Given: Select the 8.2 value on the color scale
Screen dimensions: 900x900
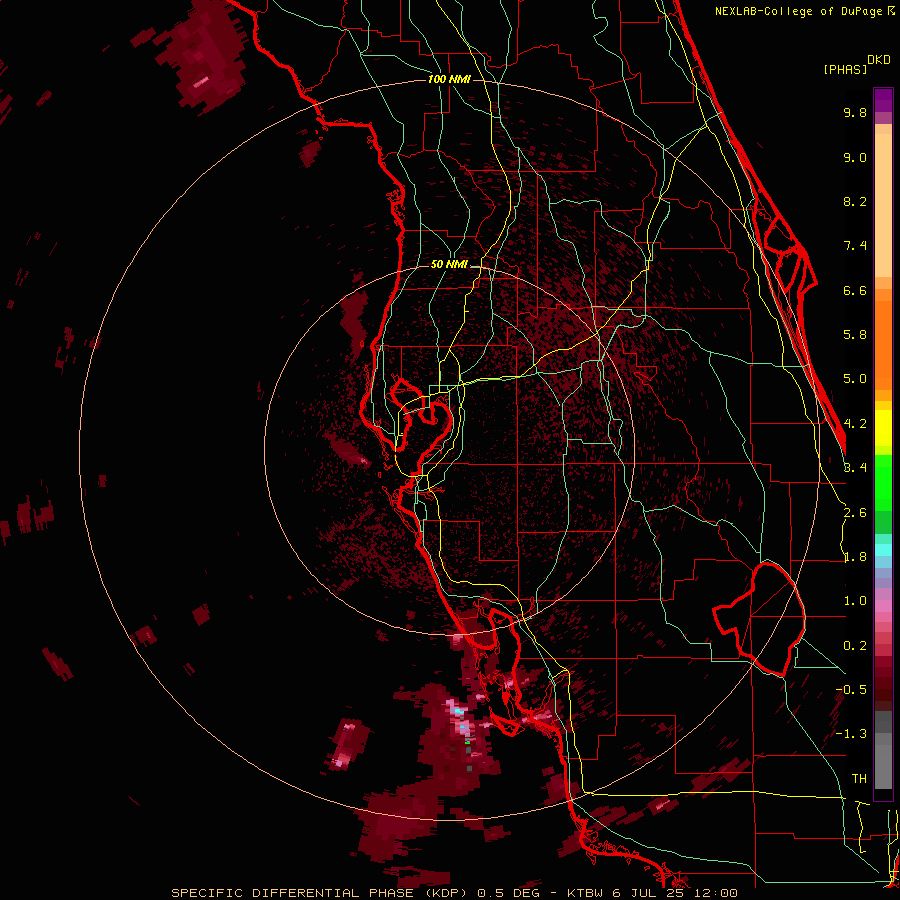Looking at the screenshot, I should point(855,201).
